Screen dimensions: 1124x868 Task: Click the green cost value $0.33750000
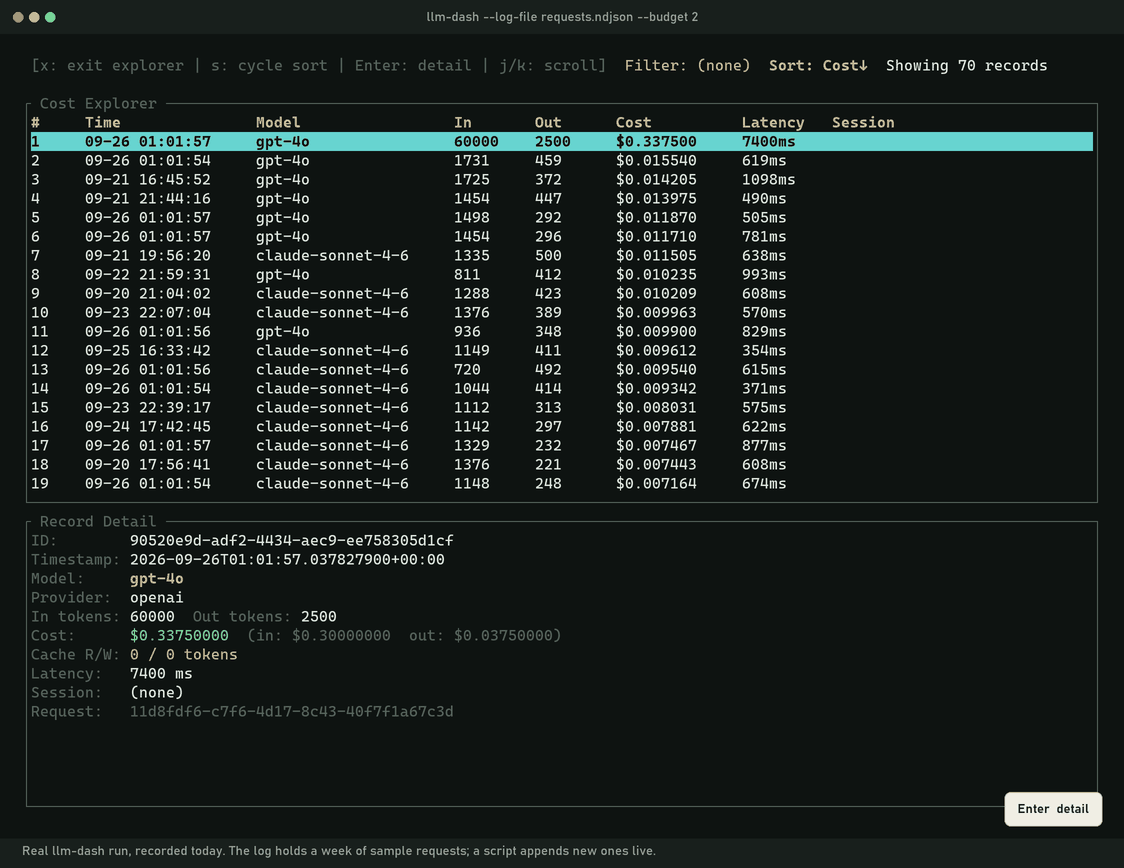179,635
